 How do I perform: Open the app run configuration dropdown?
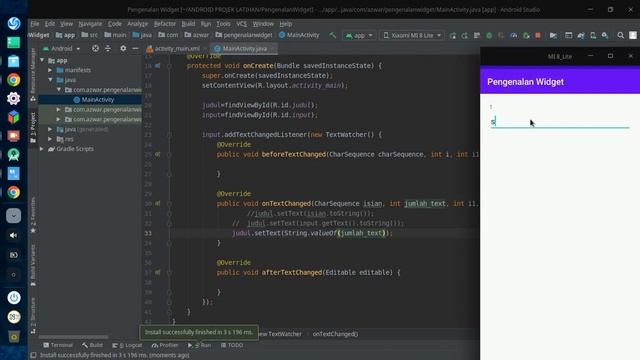[x=359, y=36]
